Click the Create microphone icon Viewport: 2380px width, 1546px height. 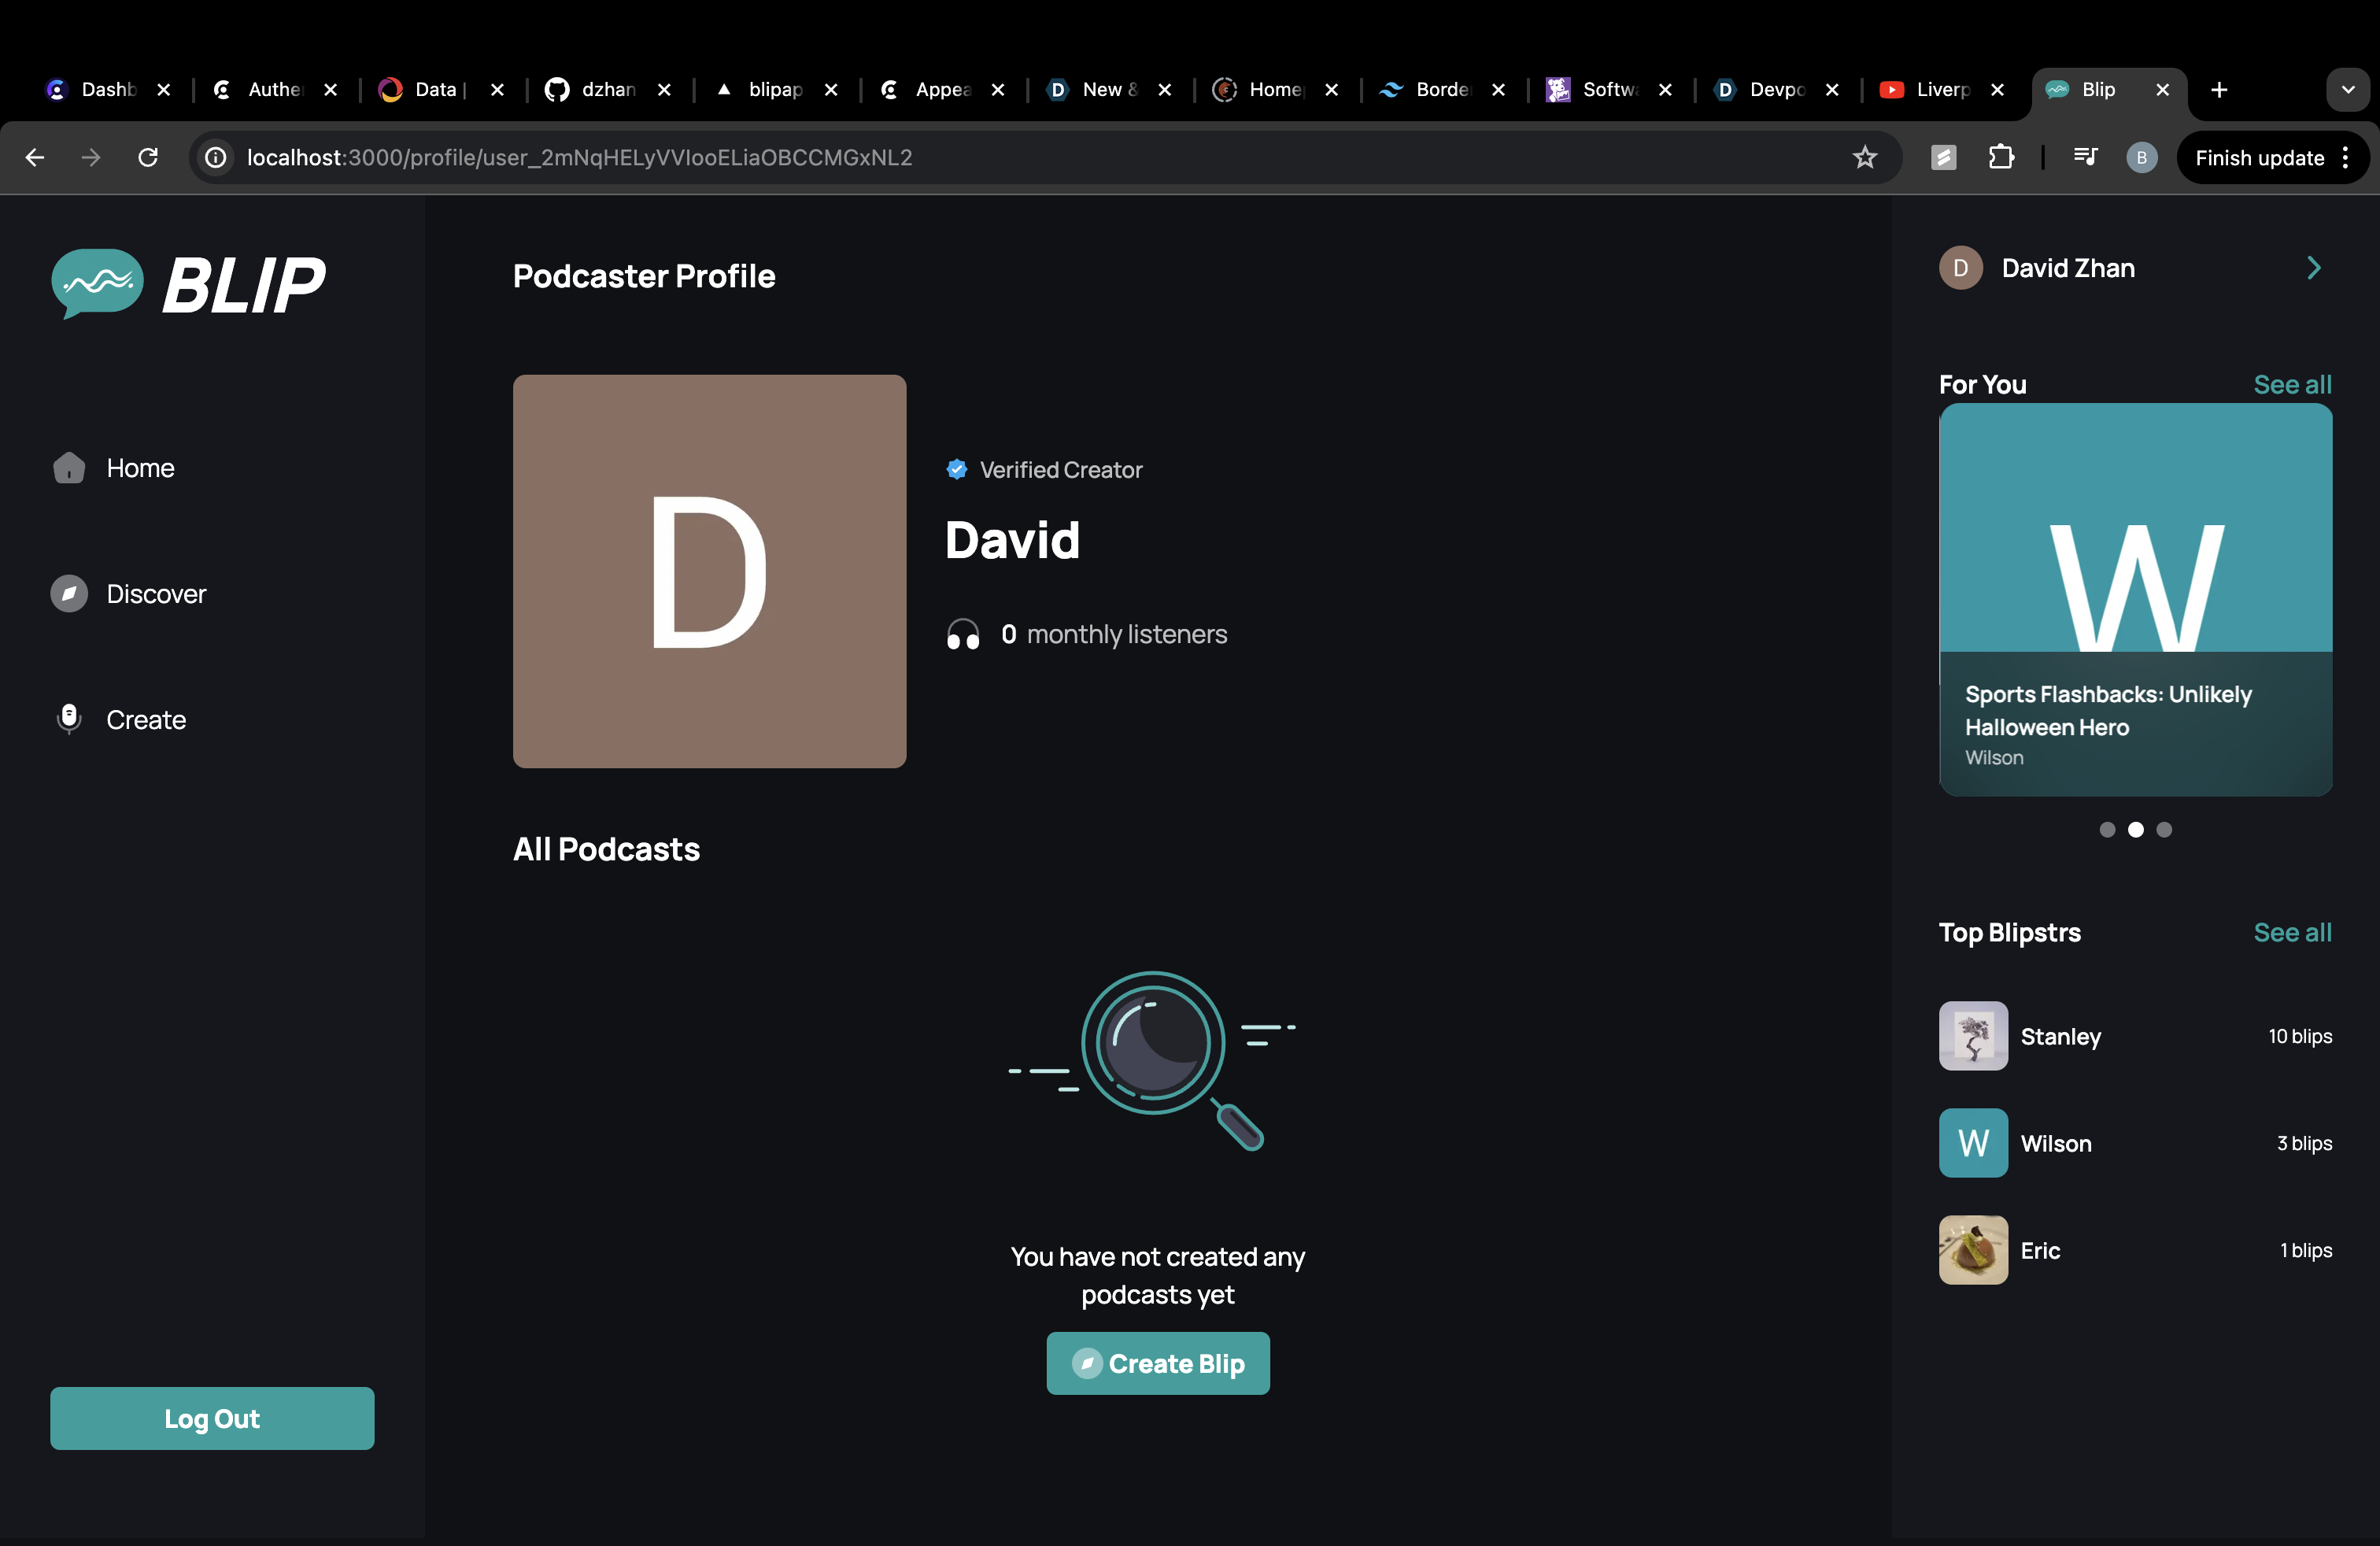[x=69, y=719]
